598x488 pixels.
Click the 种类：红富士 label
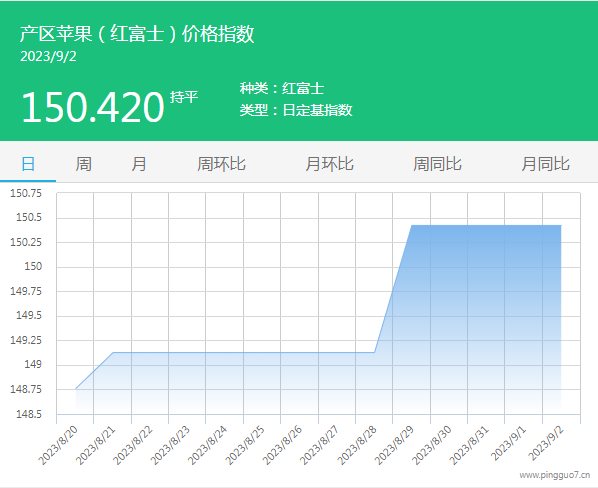pyautogui.click(x=282, y=88)
